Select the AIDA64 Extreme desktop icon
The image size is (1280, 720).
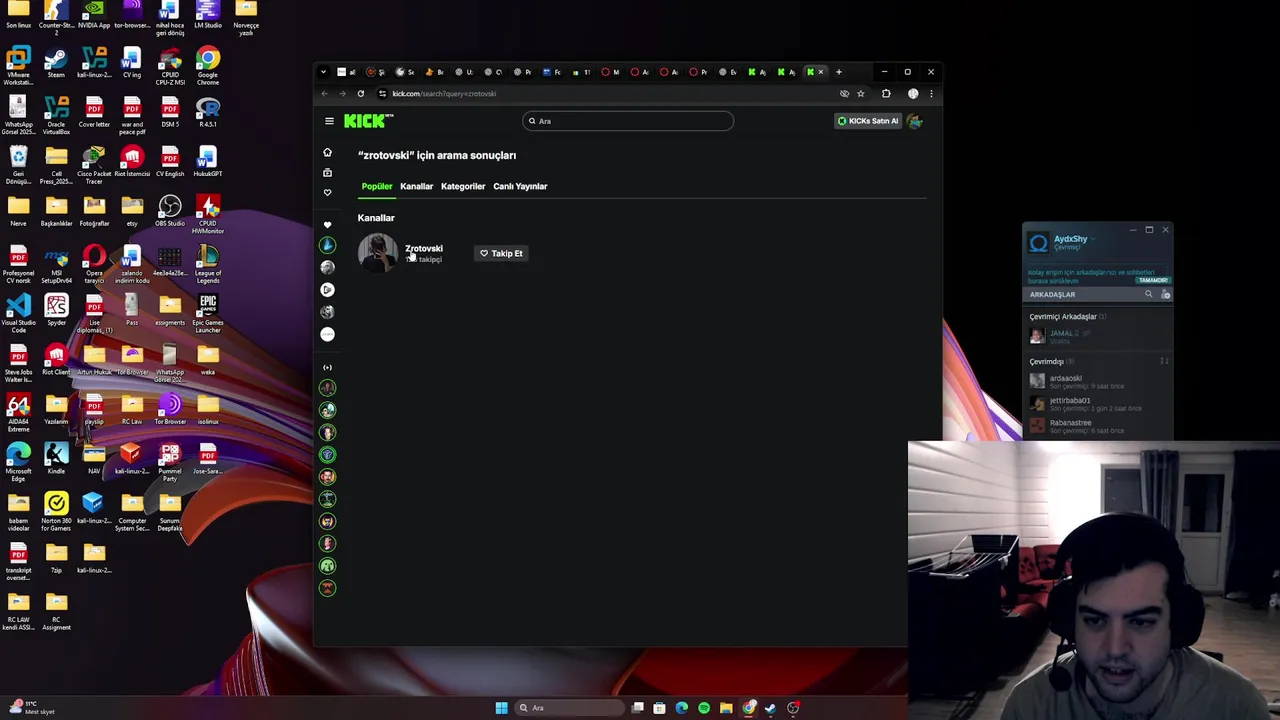tap(18, 411)
